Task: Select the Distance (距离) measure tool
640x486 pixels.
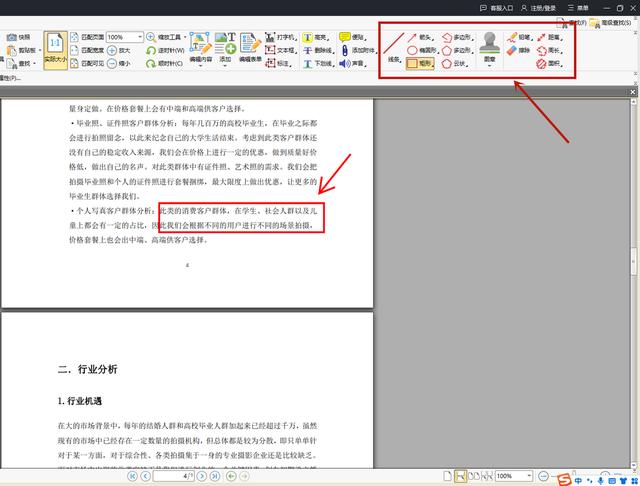Action: click(550, 38)
